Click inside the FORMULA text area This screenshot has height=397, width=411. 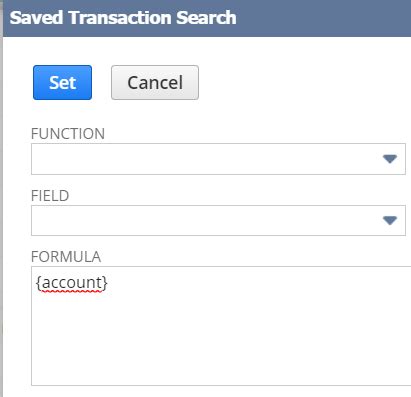coord(221,326)
